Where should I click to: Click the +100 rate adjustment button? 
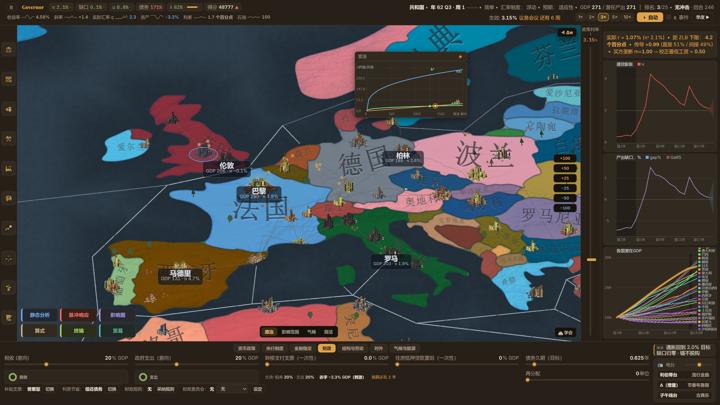click(x=565, y=158)
